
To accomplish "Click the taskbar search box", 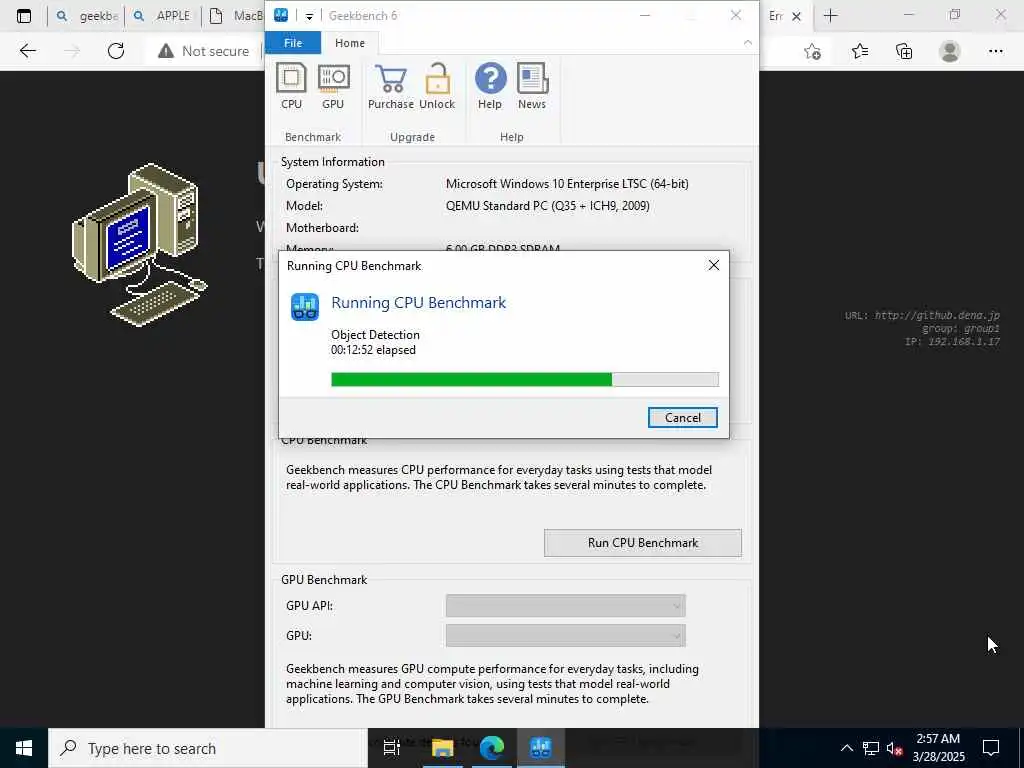I will (208, 748).
